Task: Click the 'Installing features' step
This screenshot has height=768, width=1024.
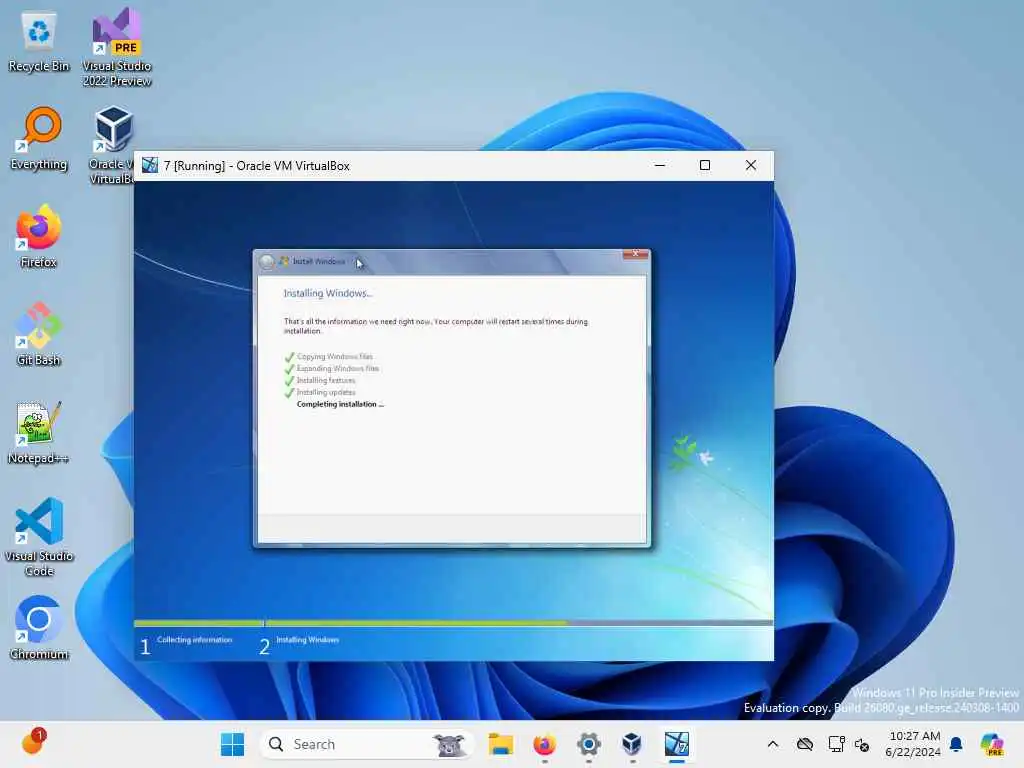Action: coord(326,380)
